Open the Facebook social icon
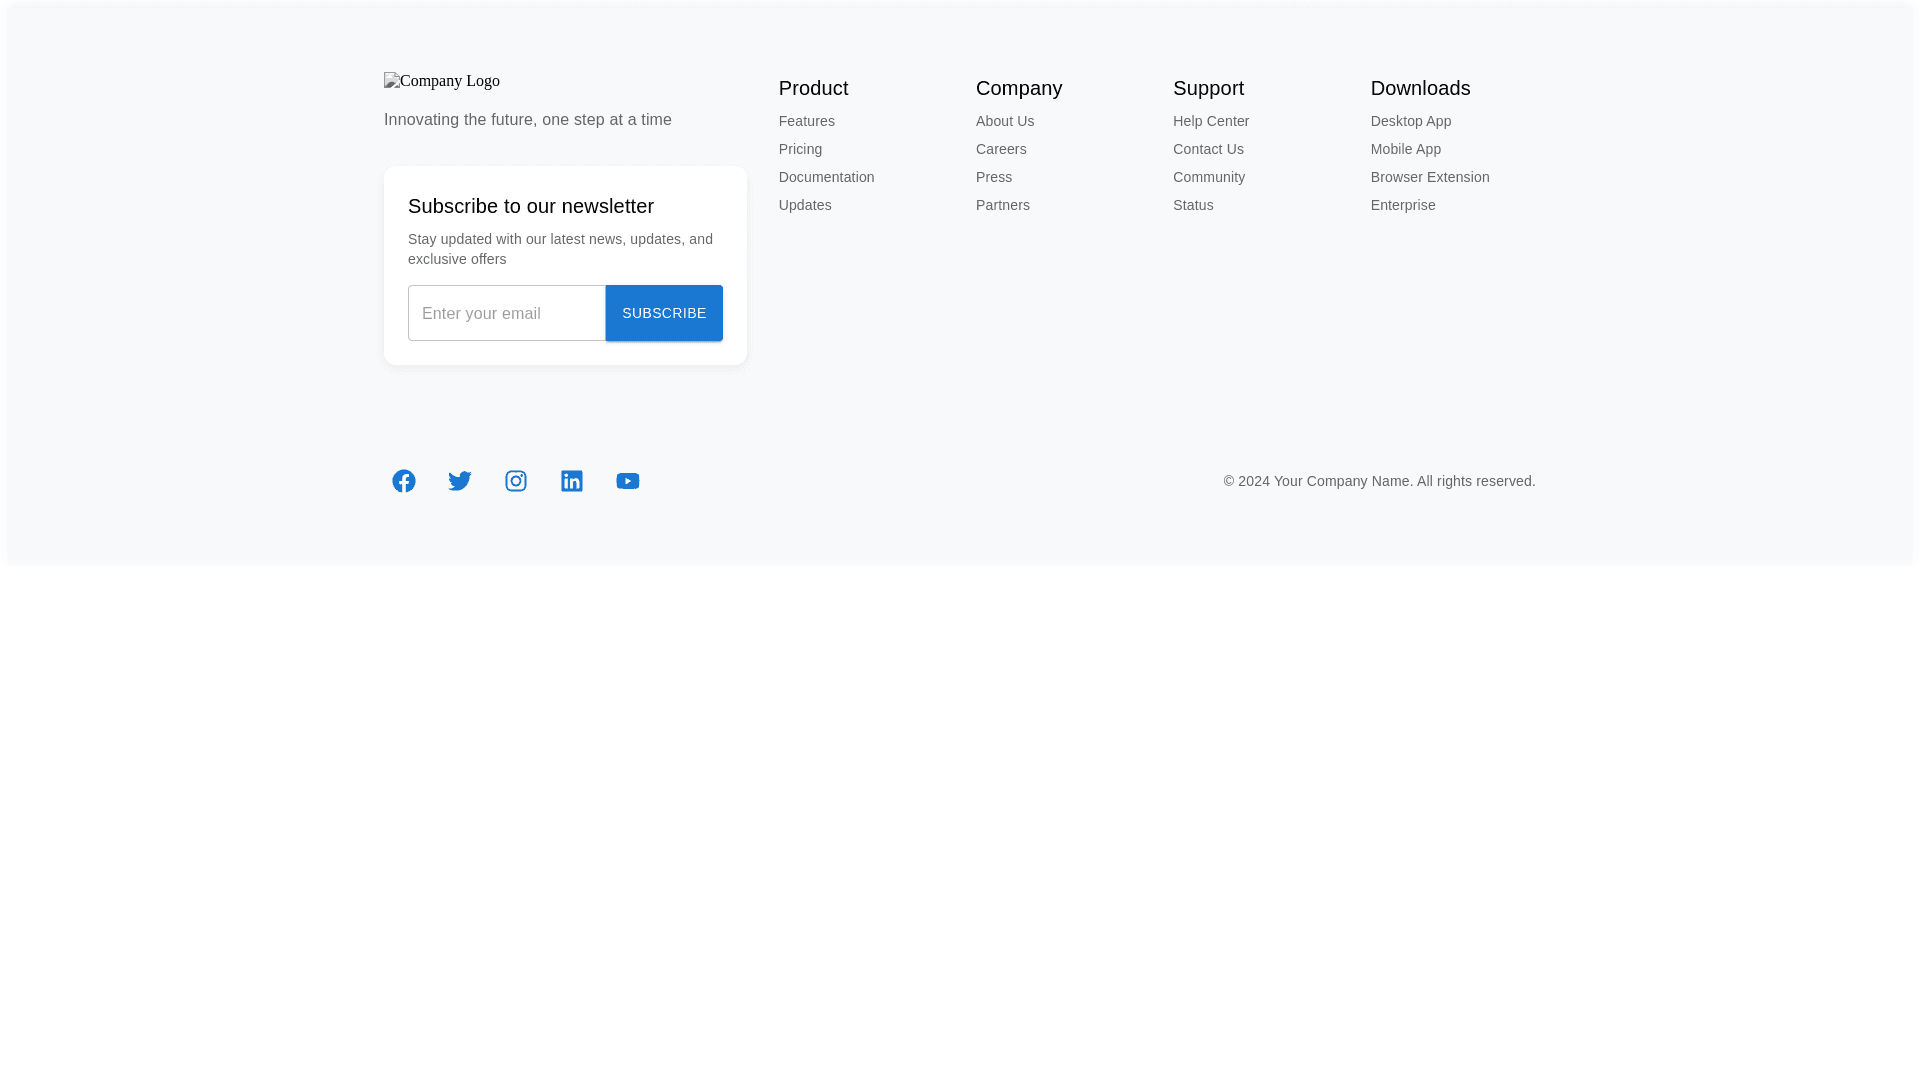Viewport: 1920px width, 1080px height. point(404,481)
